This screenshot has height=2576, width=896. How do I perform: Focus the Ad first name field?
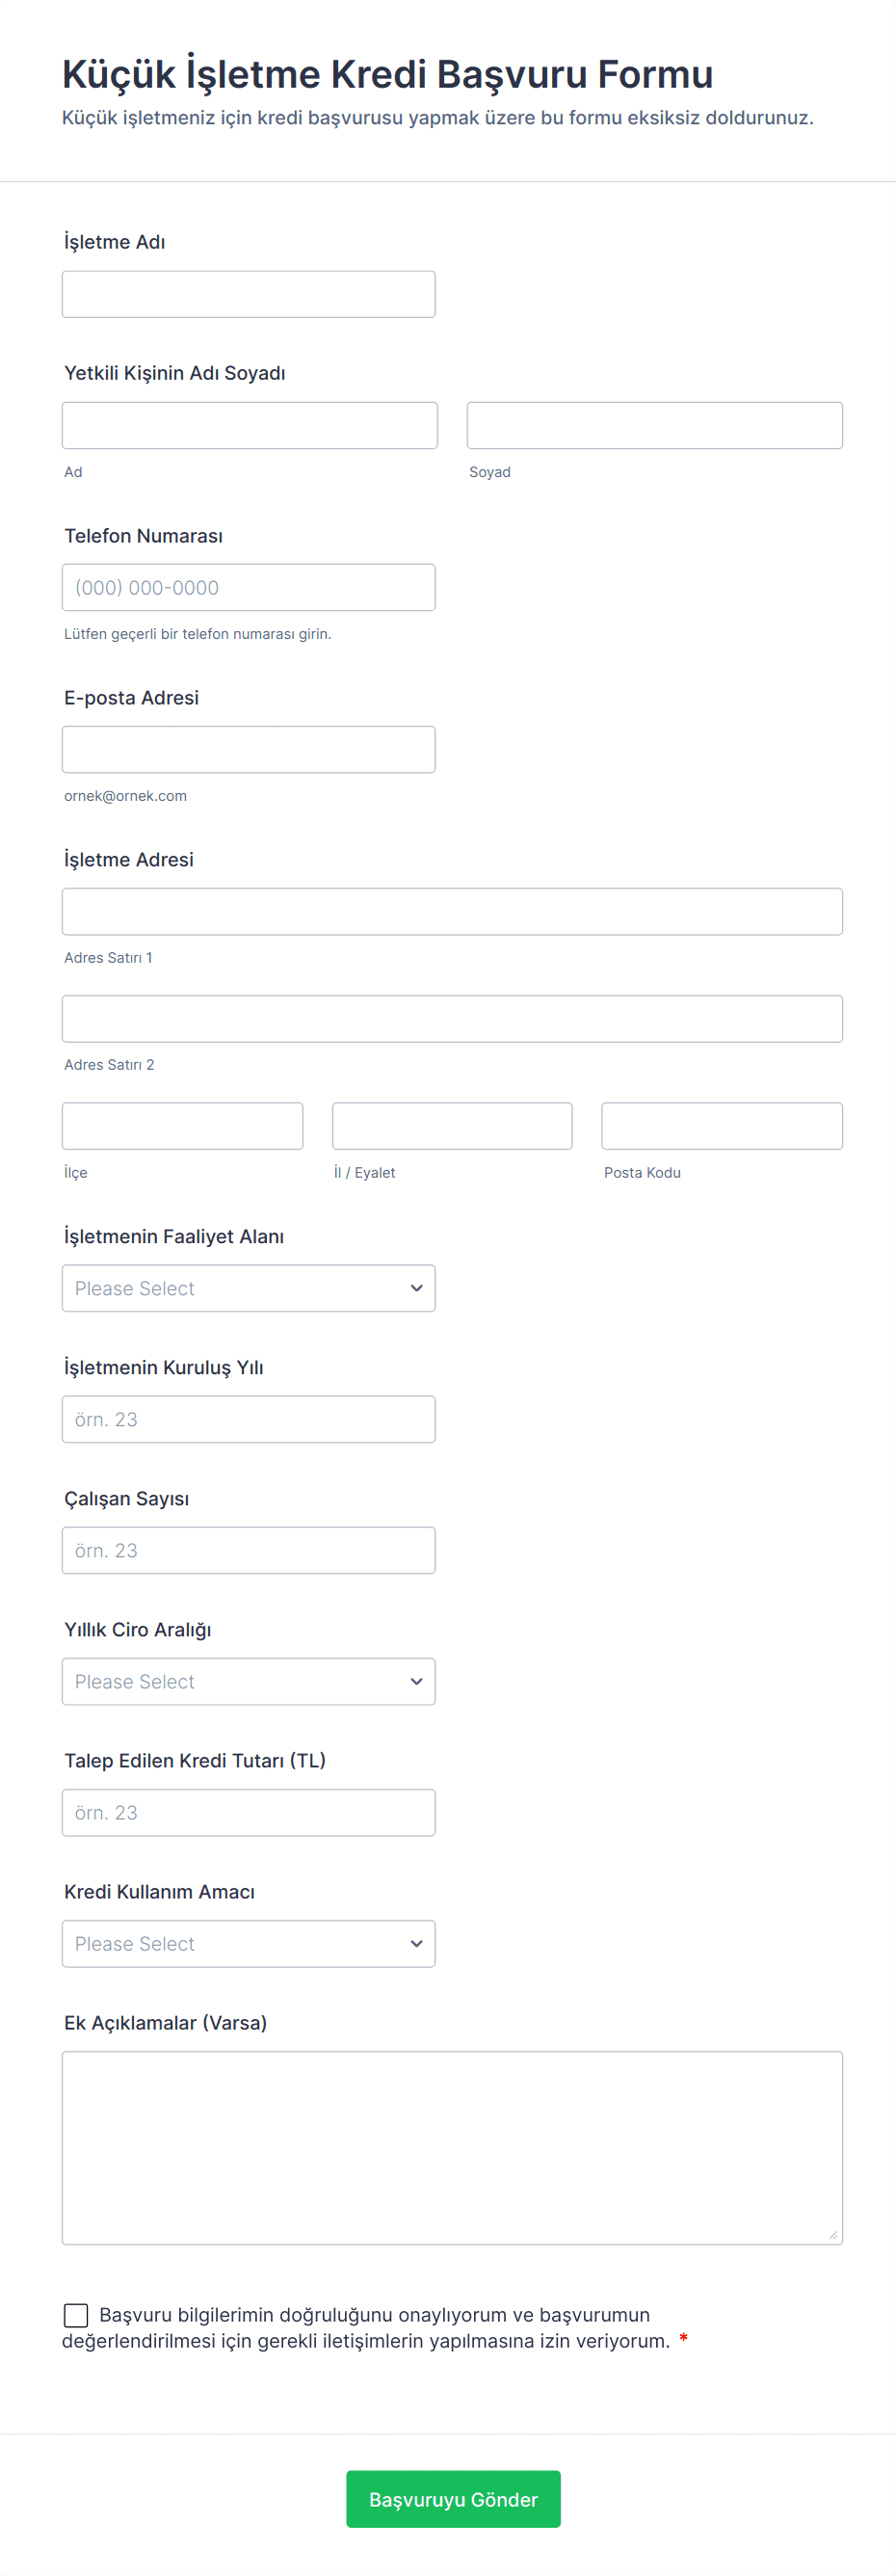coord(250,425)
